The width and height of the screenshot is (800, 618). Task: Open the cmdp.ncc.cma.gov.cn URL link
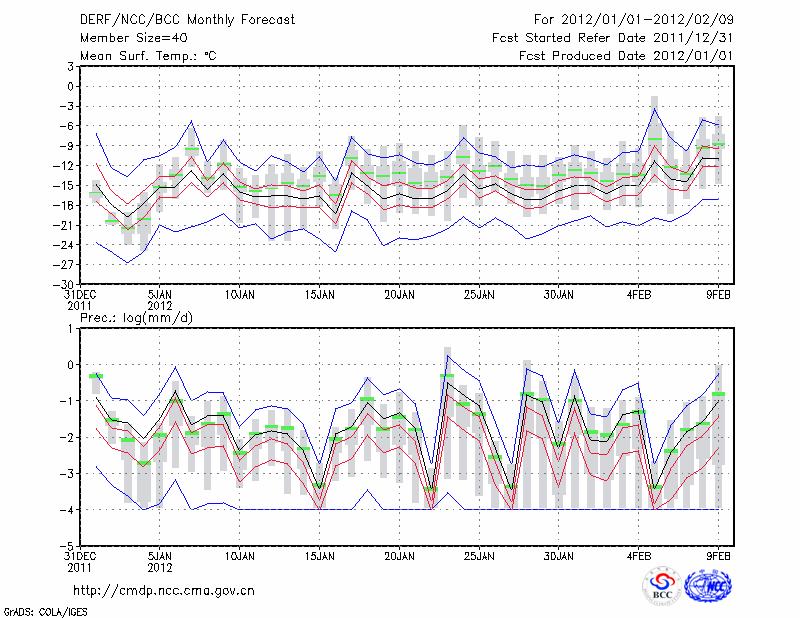tap(164, 590)
